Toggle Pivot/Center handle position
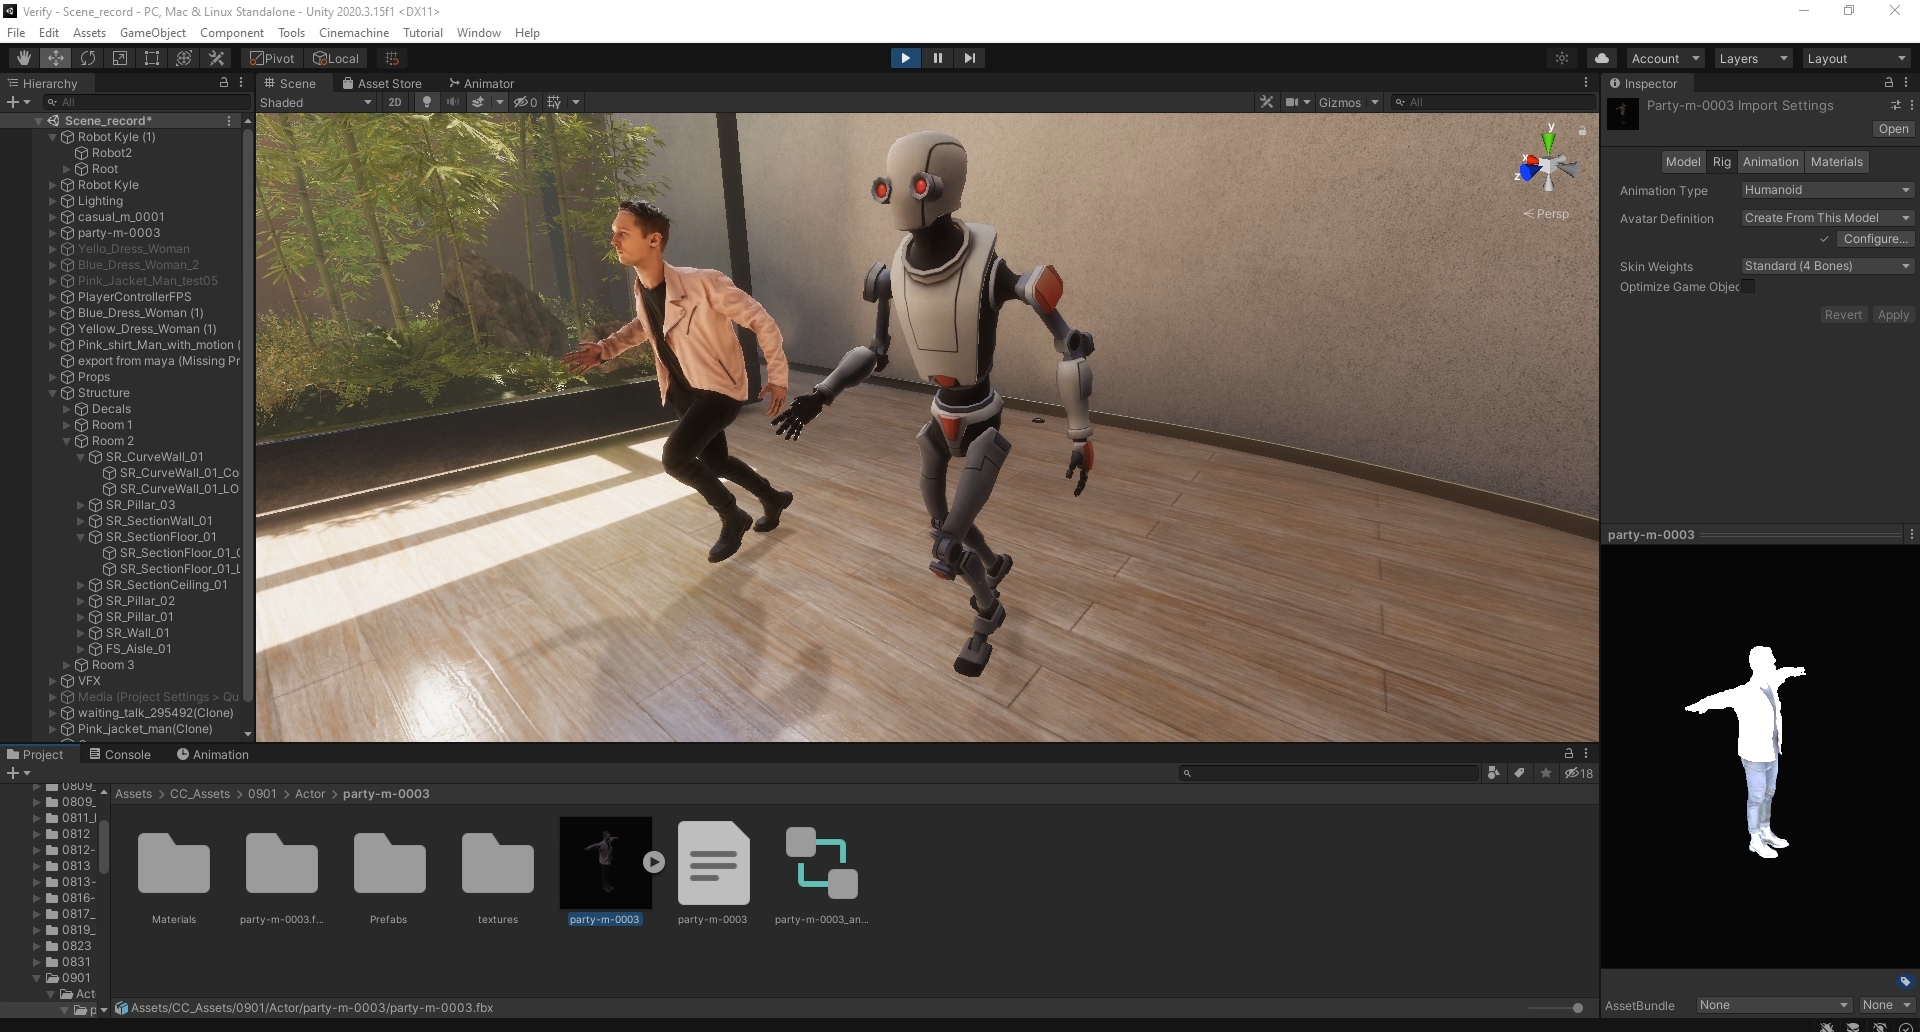1920x1032 pixels. click(272, 58)
